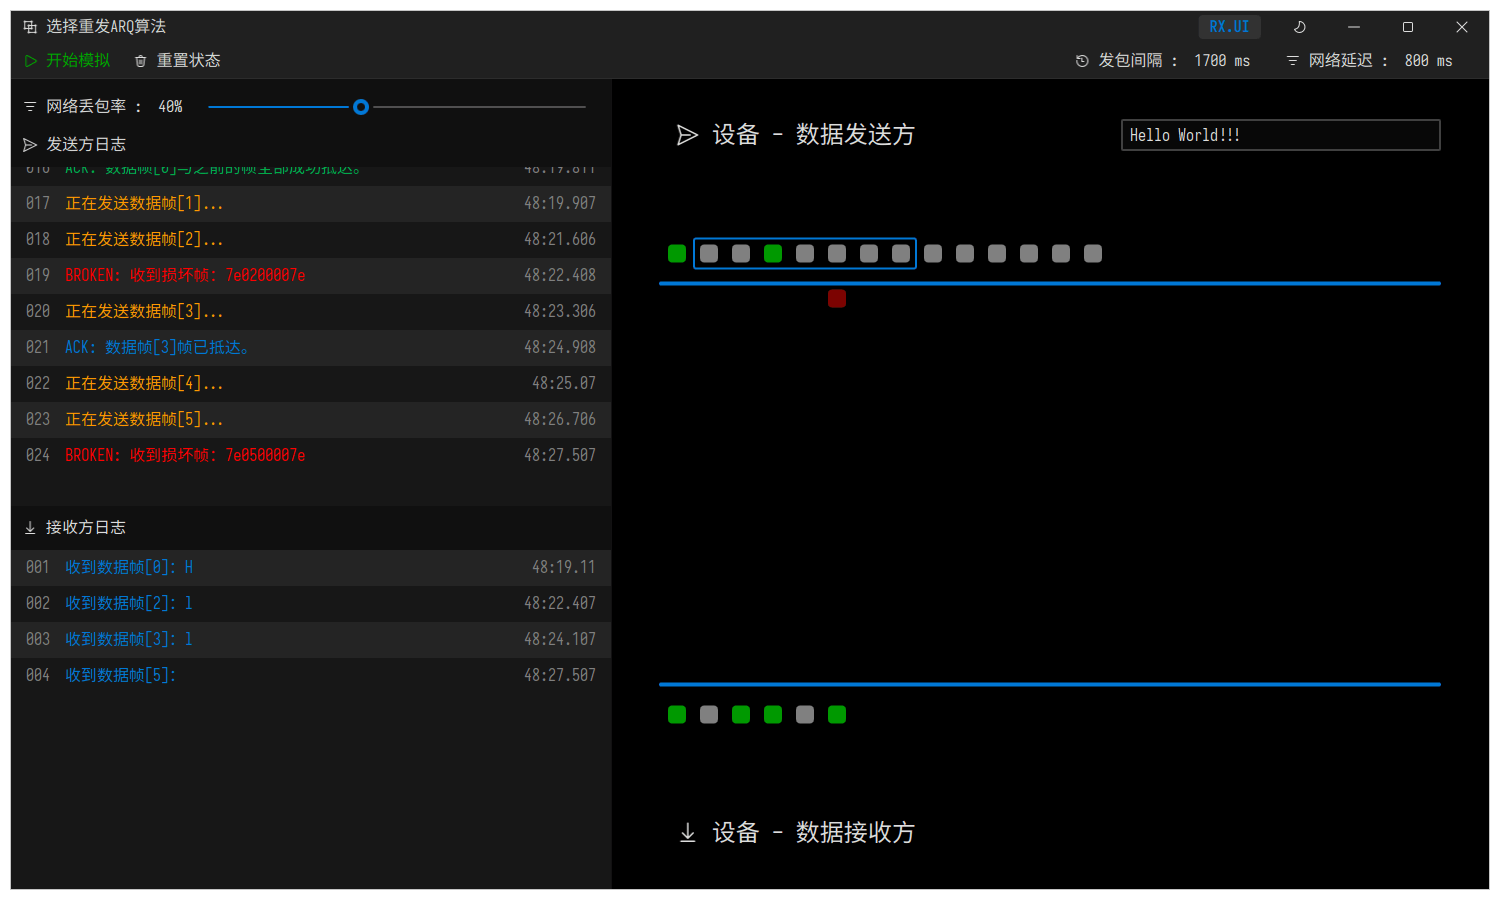Click timestamp 48:24.908 in sender log
1500x900 pixels.
pyautogui.click(x=560, y=348)
